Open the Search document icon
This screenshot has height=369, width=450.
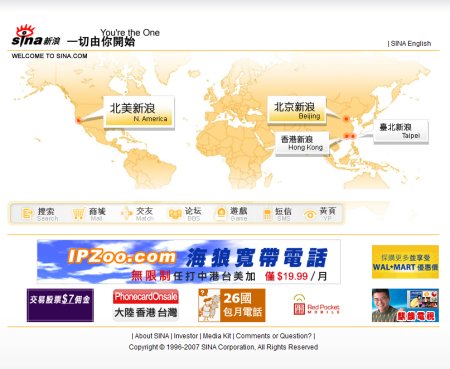(27, 214)
